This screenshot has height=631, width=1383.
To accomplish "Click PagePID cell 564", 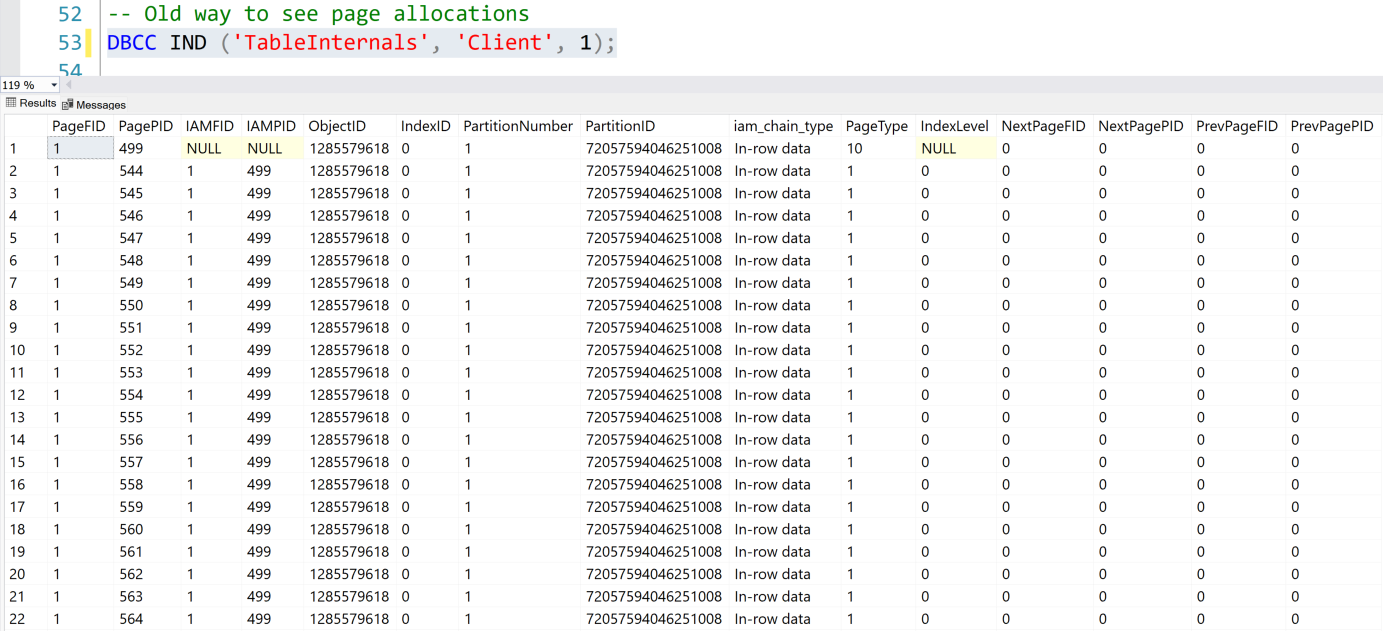I will tap(146, 619).
